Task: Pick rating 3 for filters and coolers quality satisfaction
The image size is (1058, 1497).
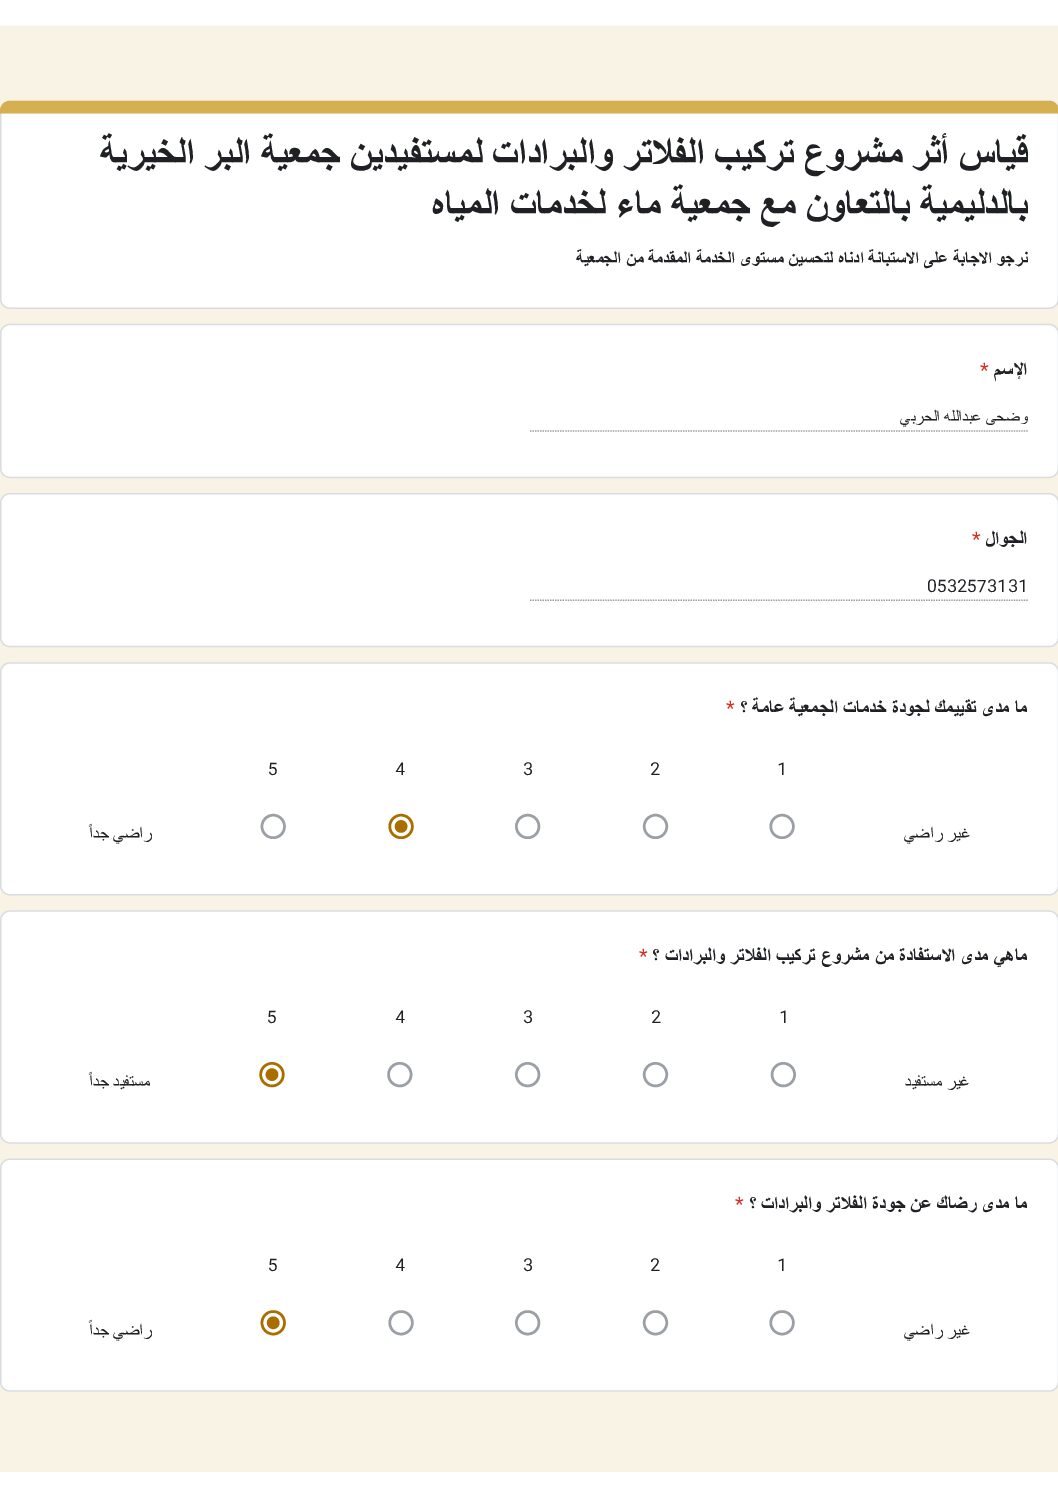Action: click(x=528, y=1323)
